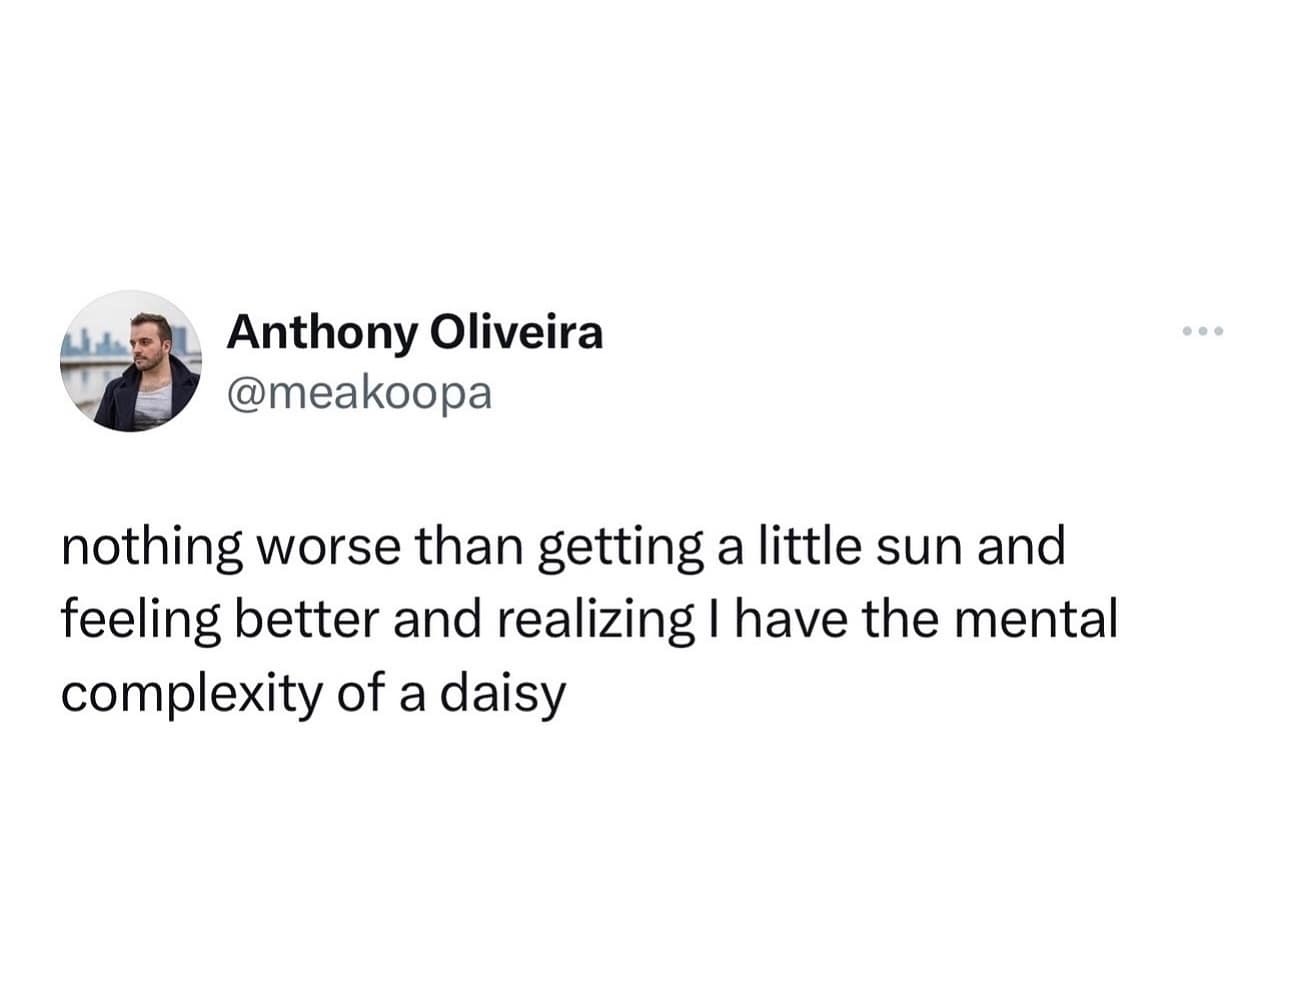Click the word "have" in the tweet
The height and width of the screenshot is (984, 1290).
point(787,620)
